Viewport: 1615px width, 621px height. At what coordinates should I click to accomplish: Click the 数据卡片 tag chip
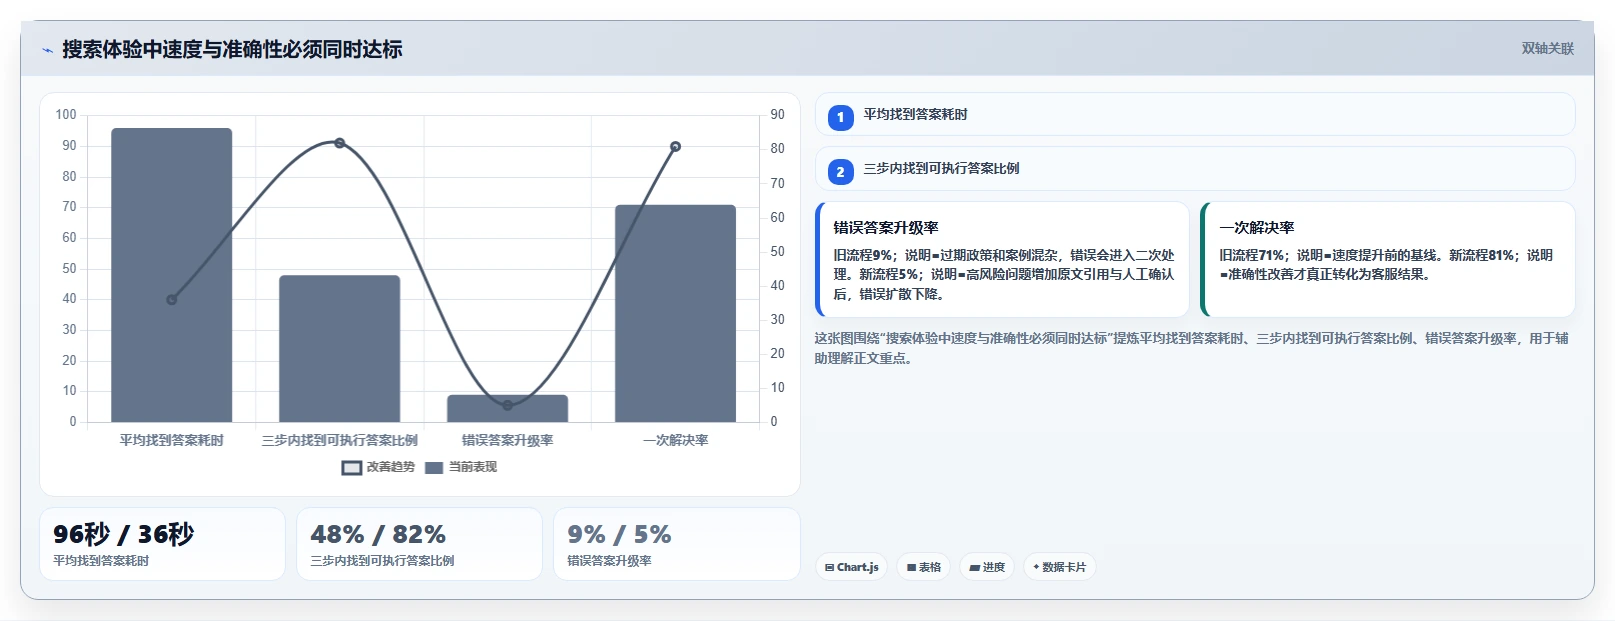[x=1060, y=567]
